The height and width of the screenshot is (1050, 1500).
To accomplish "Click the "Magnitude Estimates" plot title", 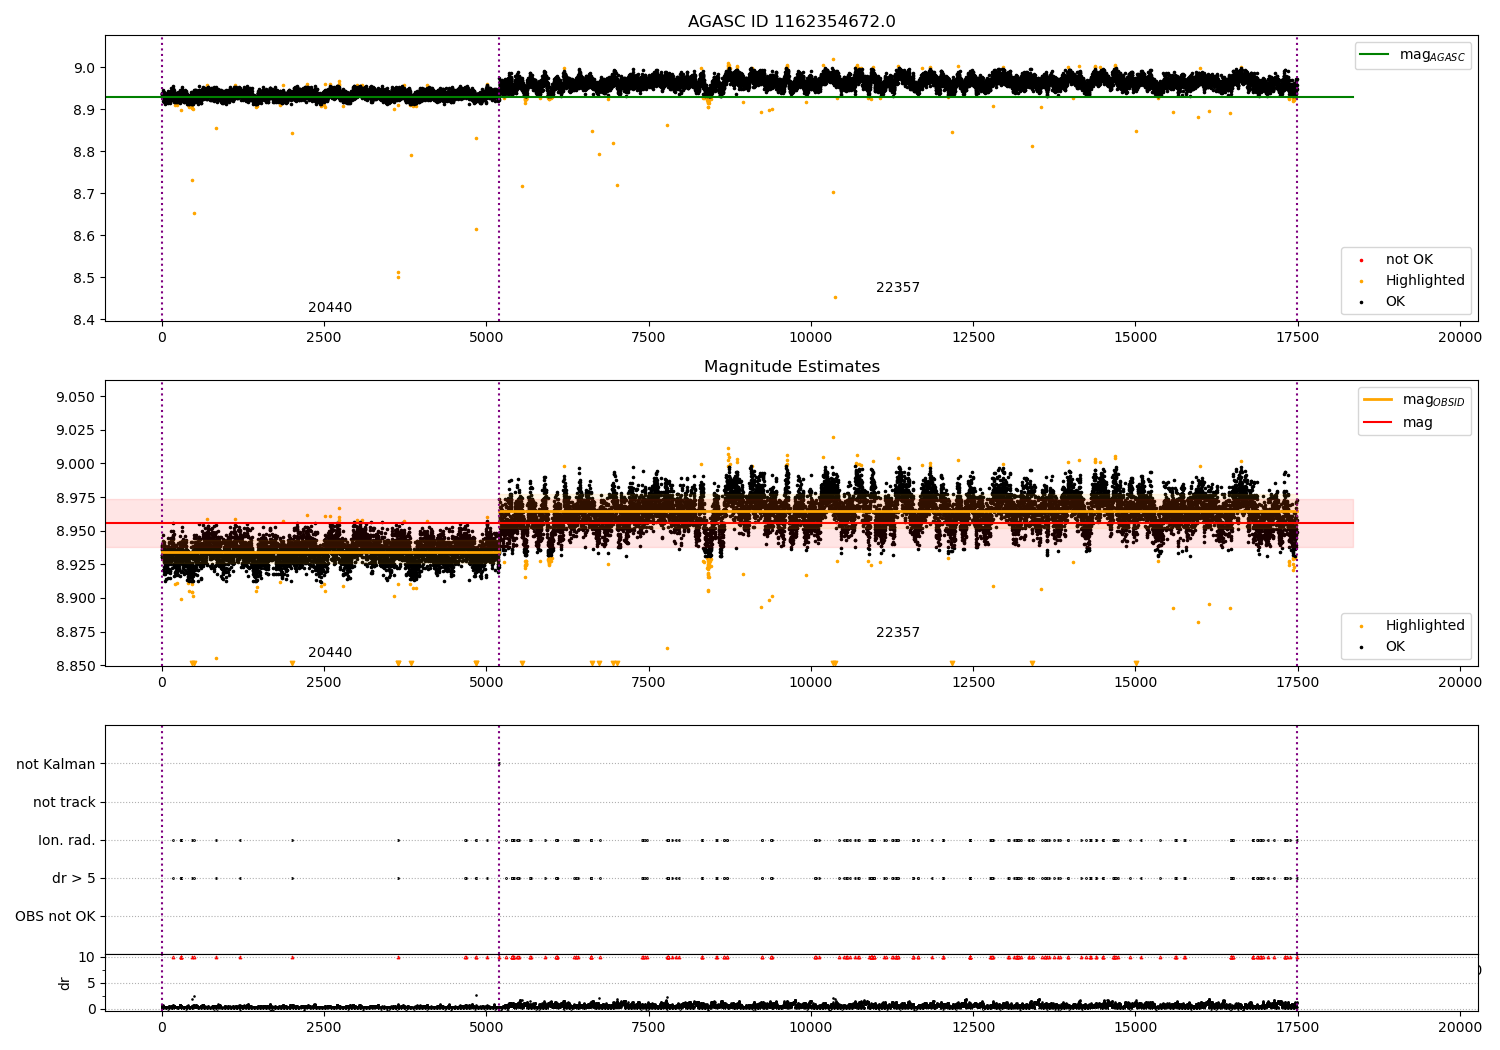I will [791, 367].
